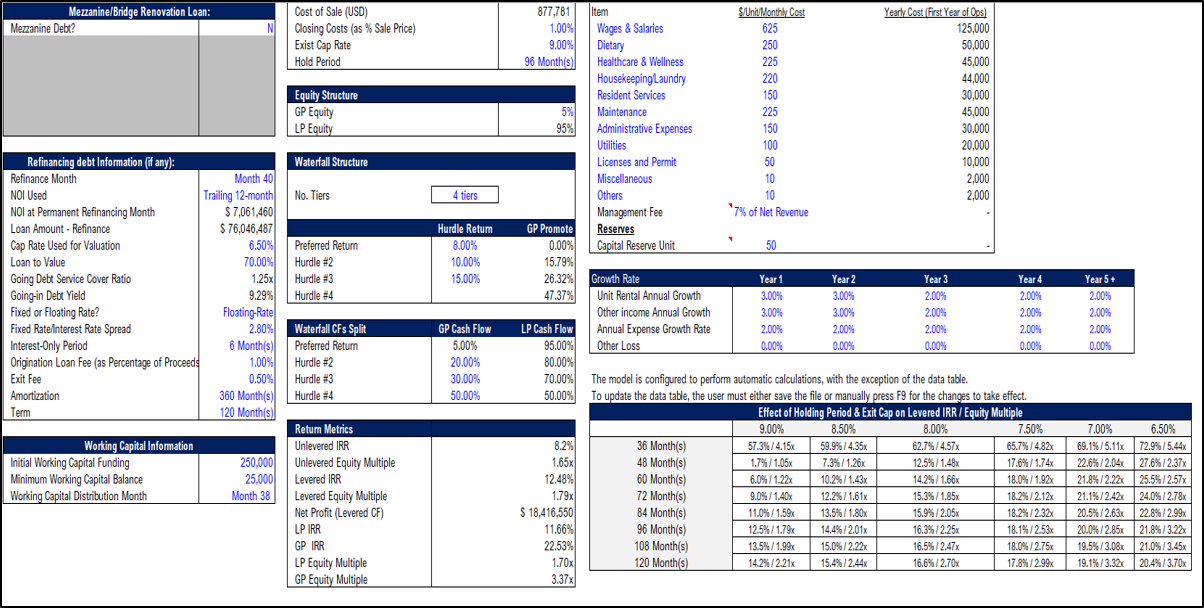The height and width of the screenshot is (608, 1204).
Task: Click the 'Housekeeping/Laundry' label
Action: tap(641, 79)
